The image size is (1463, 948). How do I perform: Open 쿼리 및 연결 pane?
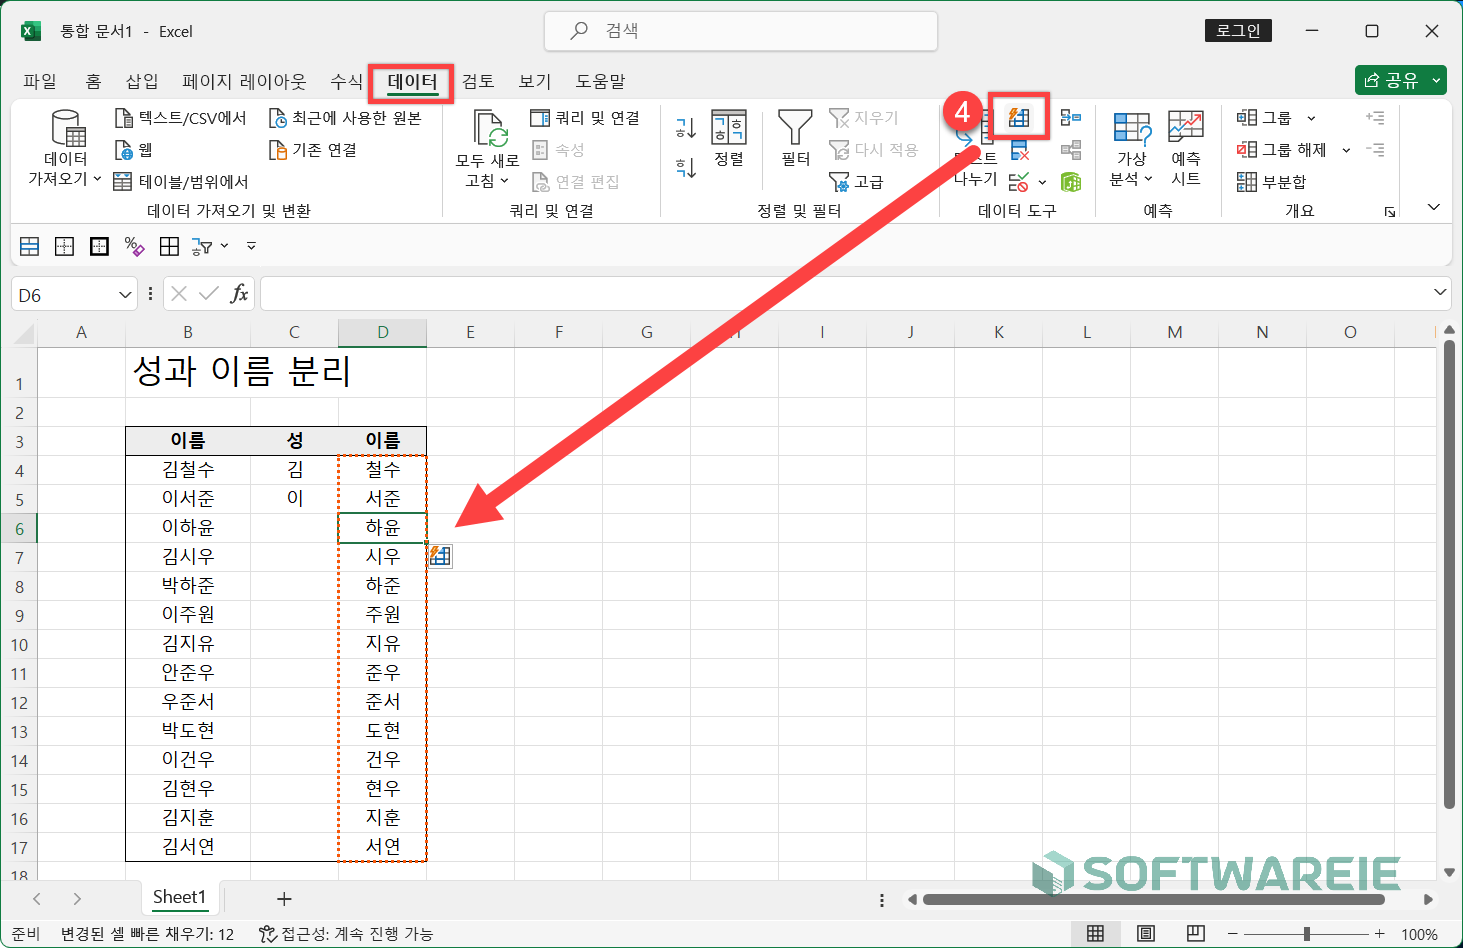pos(585,118)
